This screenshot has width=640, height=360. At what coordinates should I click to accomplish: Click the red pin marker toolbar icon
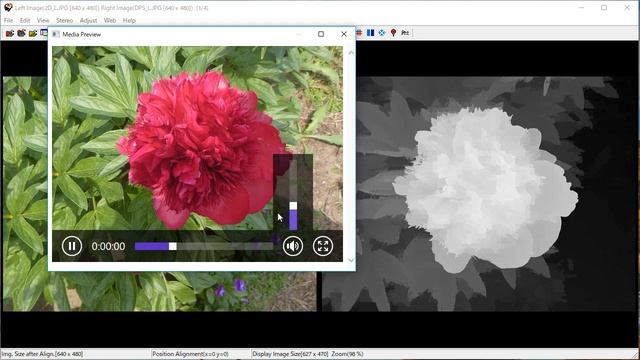[393, 33]
